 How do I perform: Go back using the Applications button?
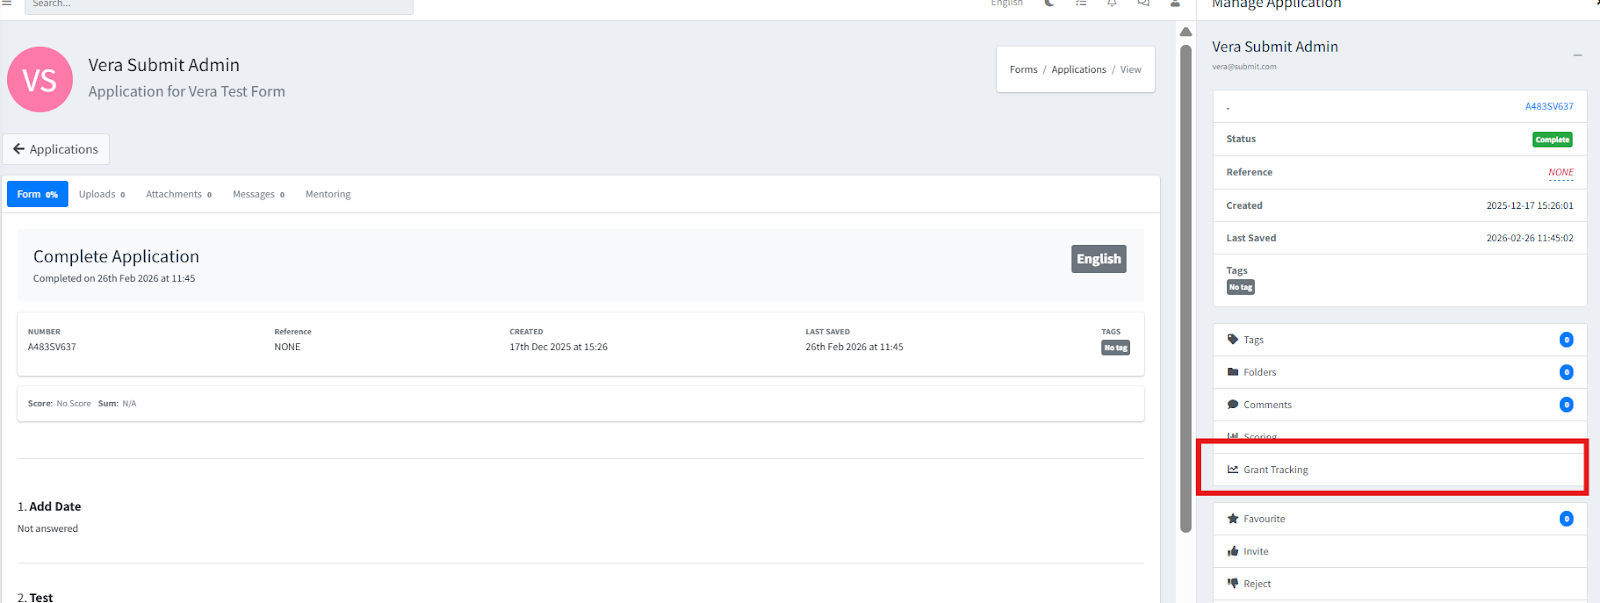[56, 149]
